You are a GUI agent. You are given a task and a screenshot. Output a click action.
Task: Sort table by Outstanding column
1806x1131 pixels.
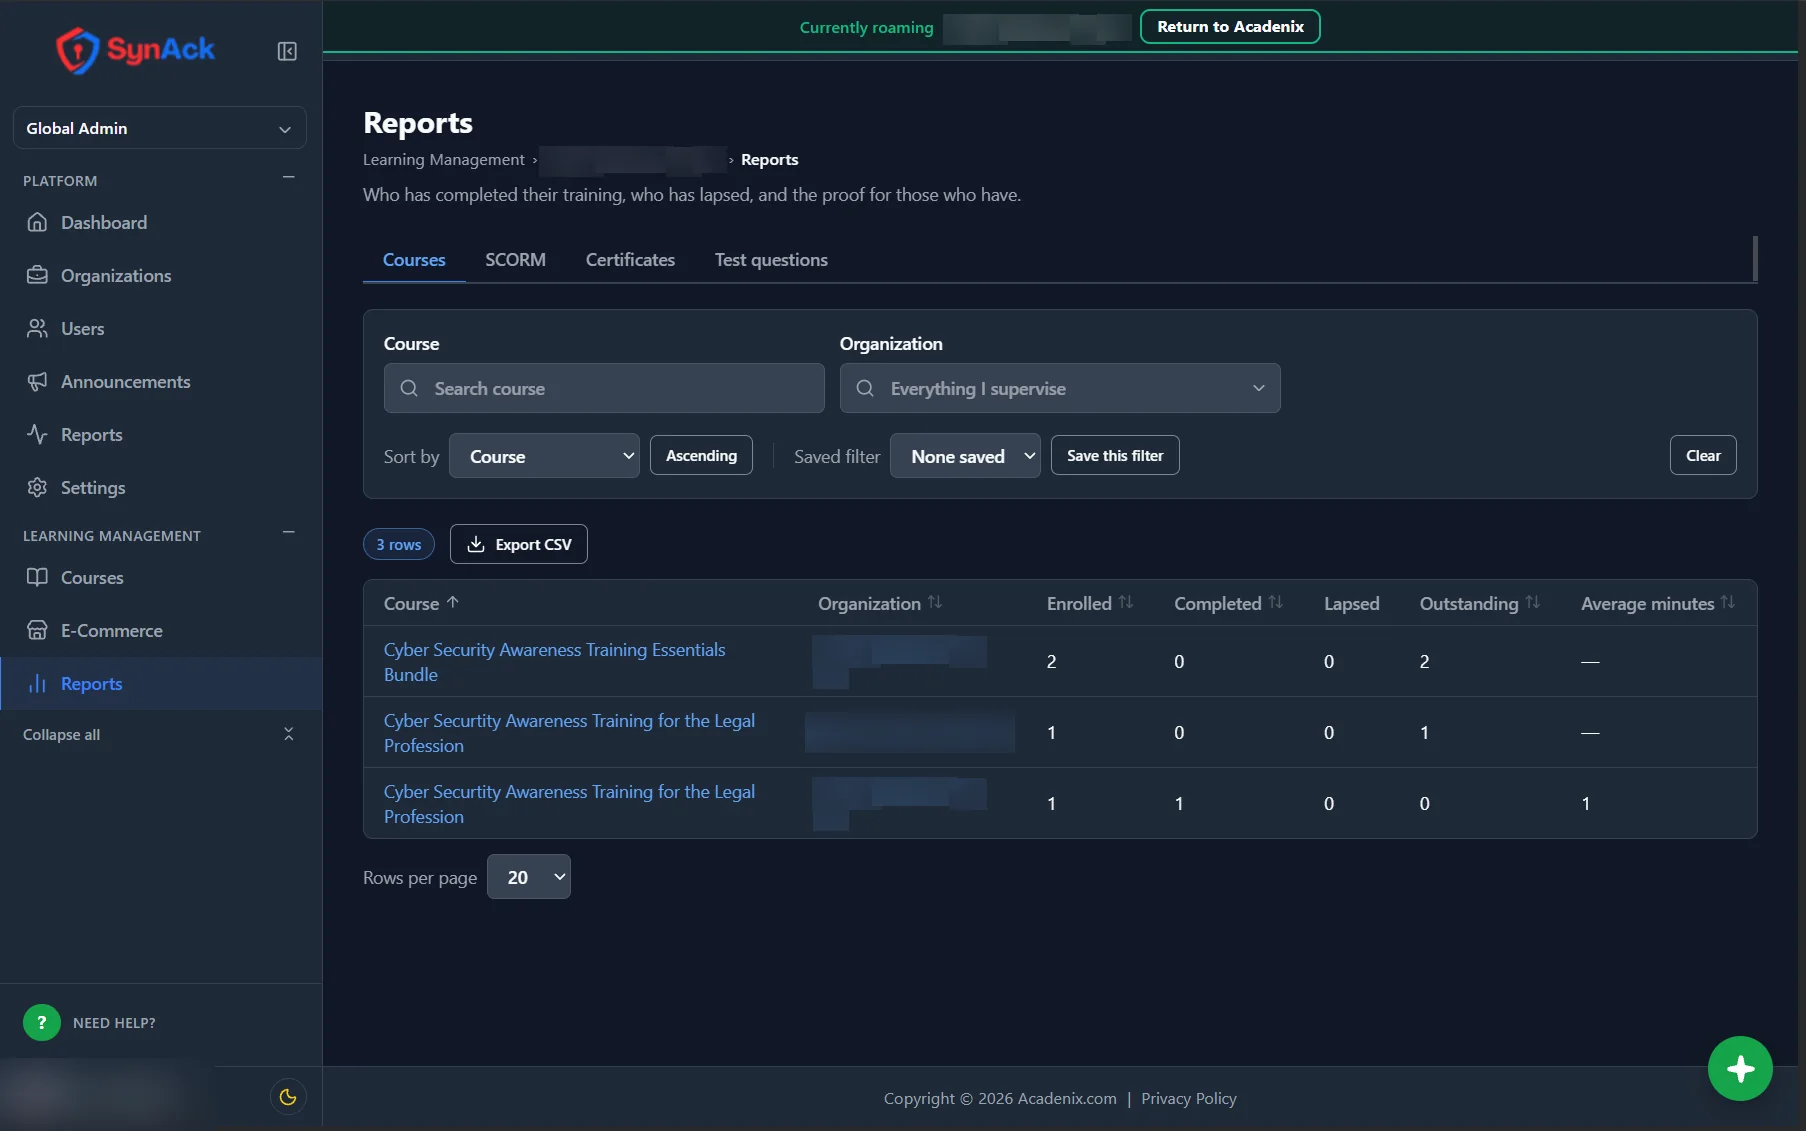(x=1480, y=603)
